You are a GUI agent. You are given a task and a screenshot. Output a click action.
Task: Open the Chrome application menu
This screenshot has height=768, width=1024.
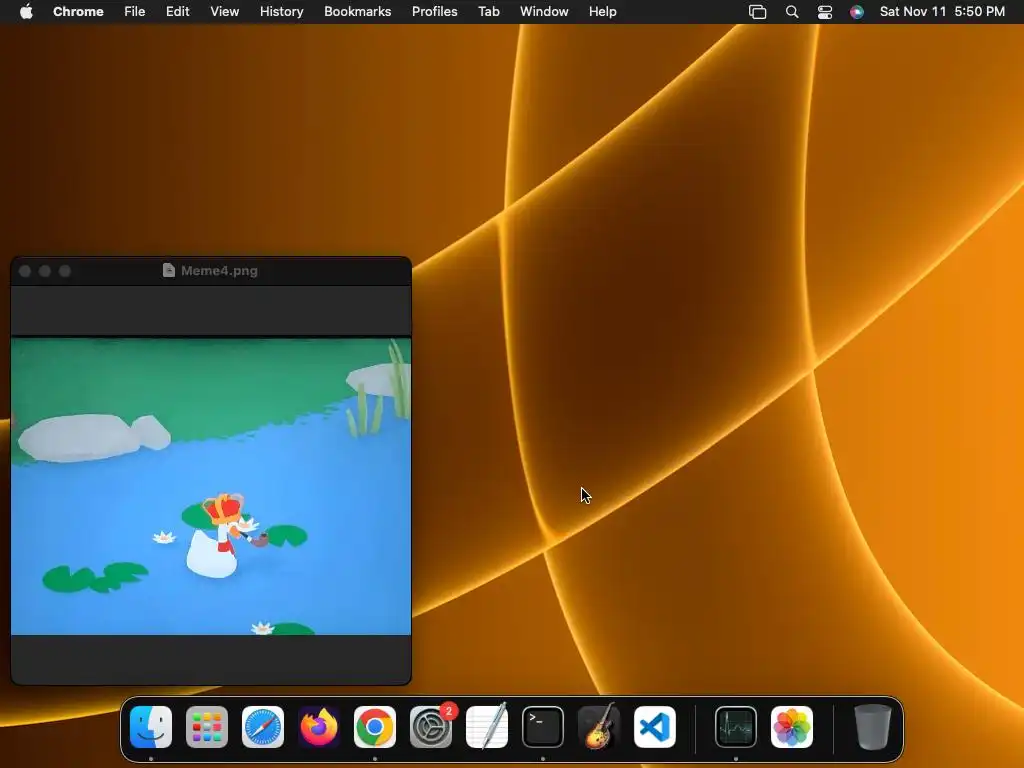point(78,12)
